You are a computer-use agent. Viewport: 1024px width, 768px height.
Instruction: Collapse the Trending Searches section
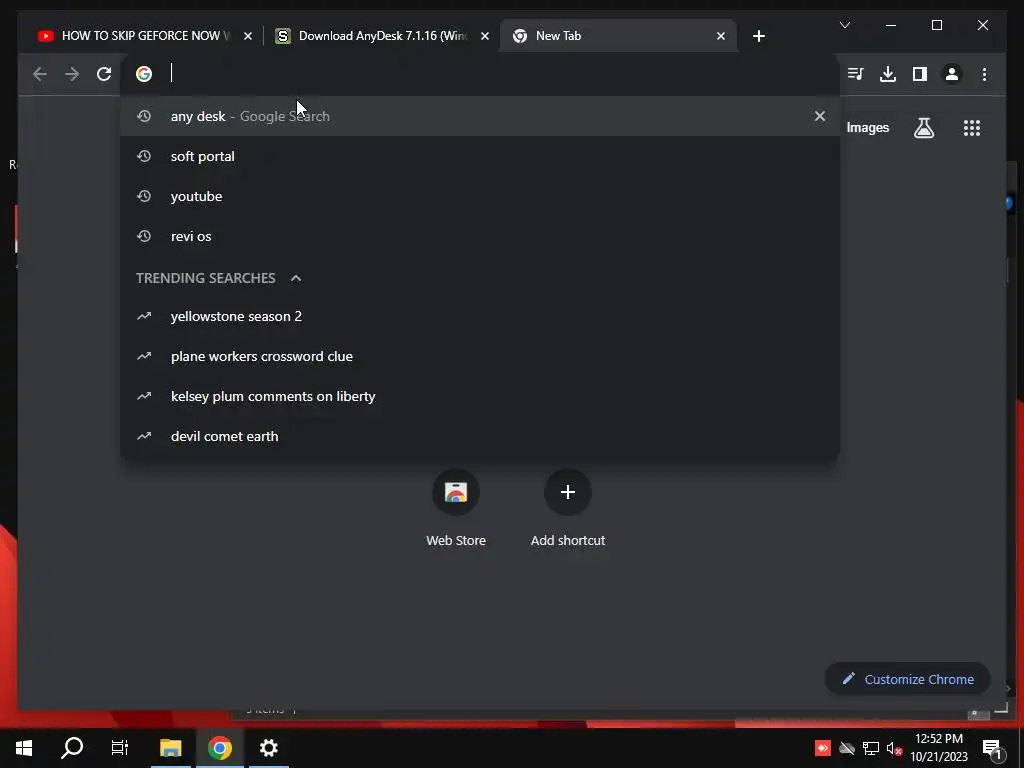tap(296, 278)
